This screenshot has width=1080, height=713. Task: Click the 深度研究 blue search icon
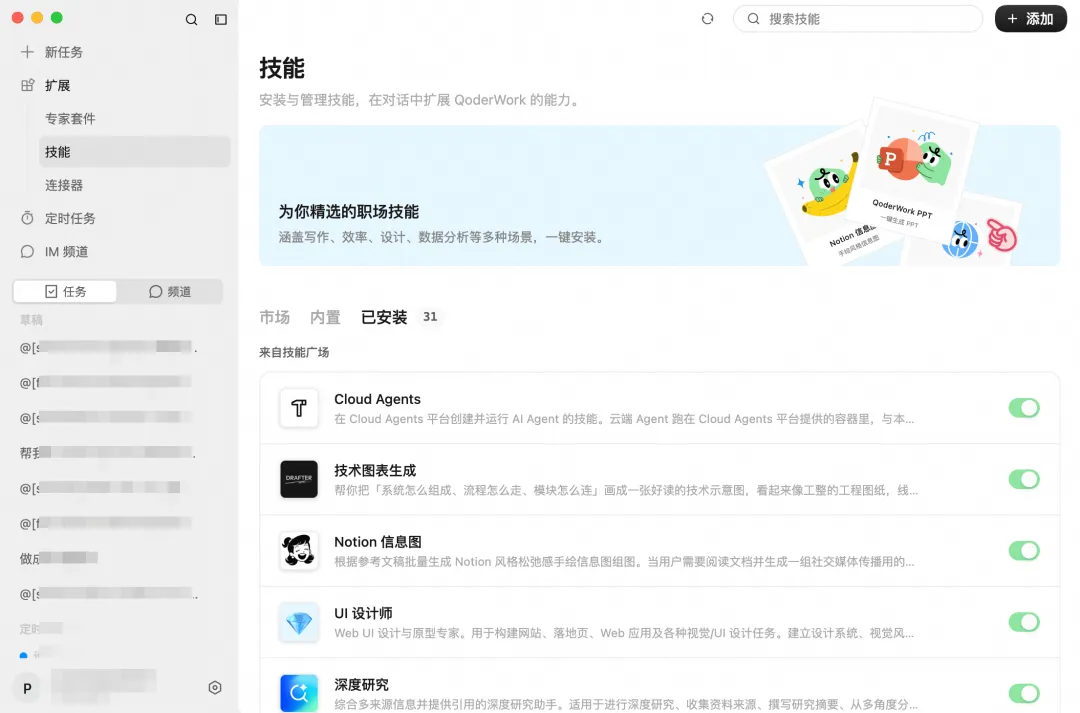point(299,693)
